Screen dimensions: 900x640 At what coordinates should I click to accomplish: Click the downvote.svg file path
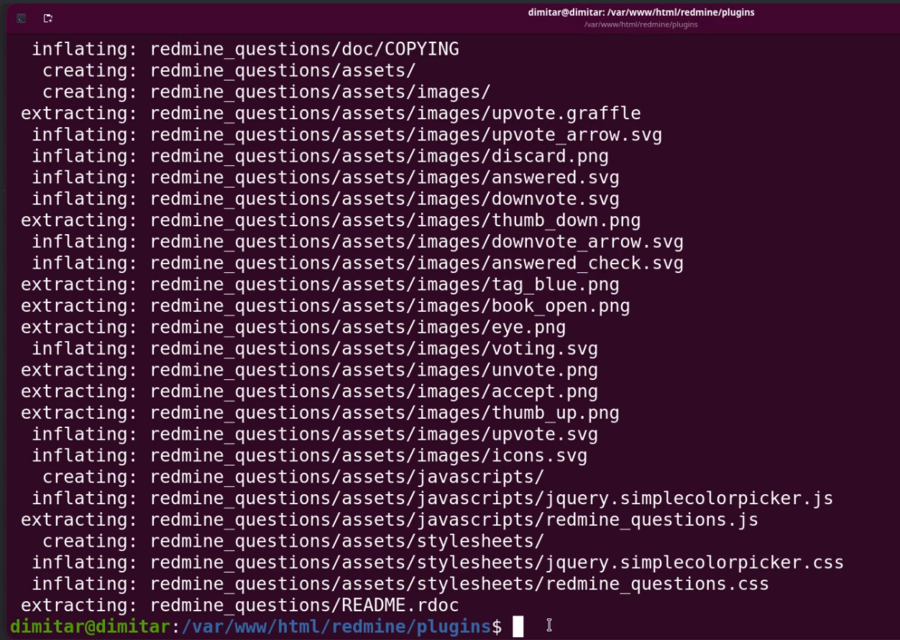click(385, 199)
